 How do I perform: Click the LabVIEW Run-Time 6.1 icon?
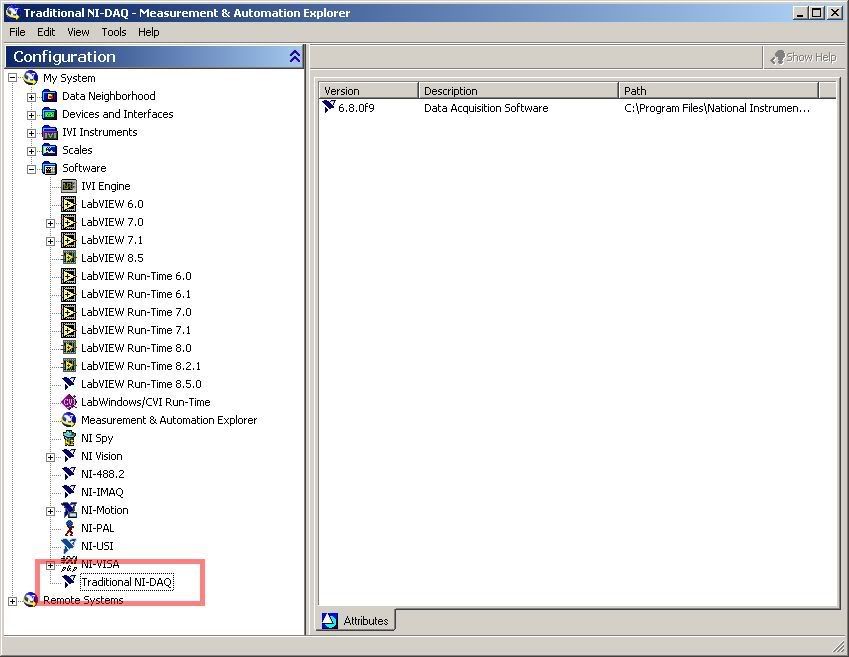coord(69,294)
